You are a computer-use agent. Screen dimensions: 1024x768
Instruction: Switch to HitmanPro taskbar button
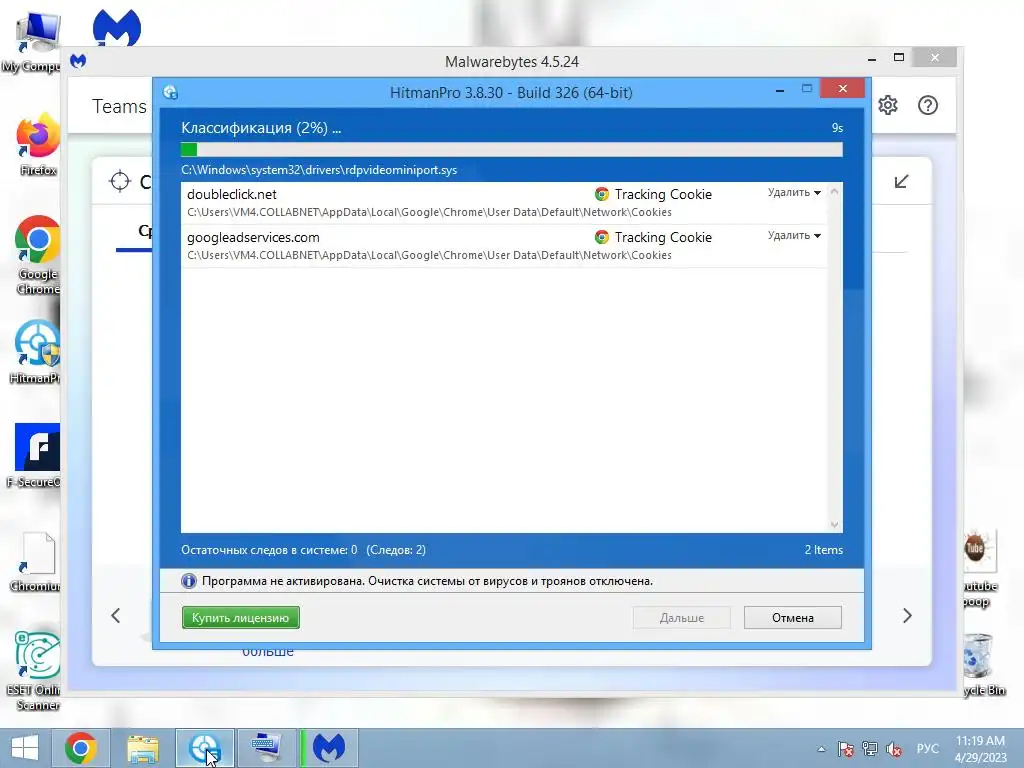(204, 748)
